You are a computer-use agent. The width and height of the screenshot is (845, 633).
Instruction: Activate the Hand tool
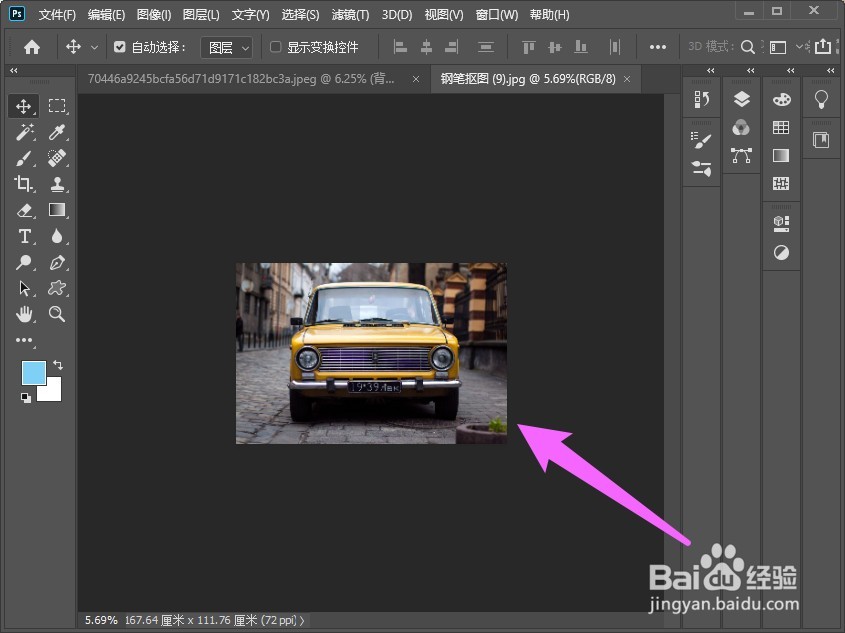coord(24,314)
